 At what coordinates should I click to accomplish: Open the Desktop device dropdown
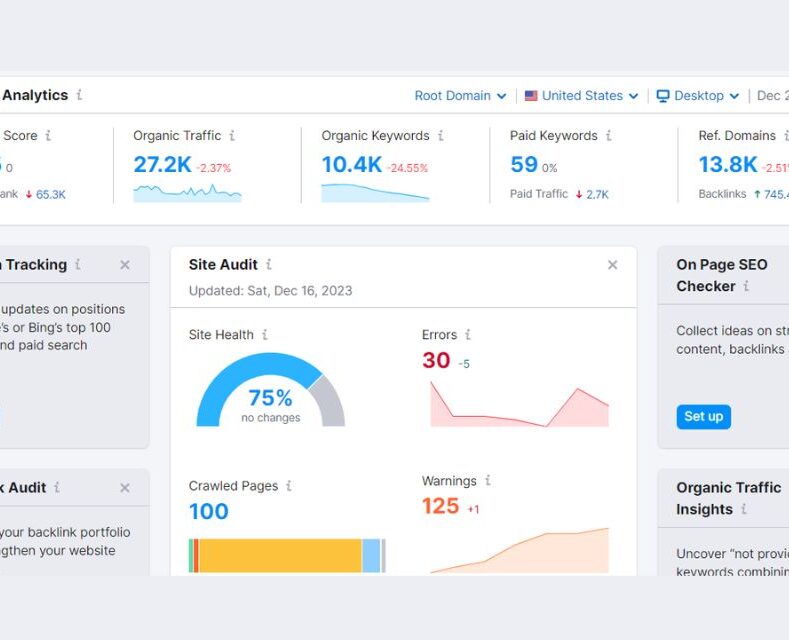click(x=698, y=96)
